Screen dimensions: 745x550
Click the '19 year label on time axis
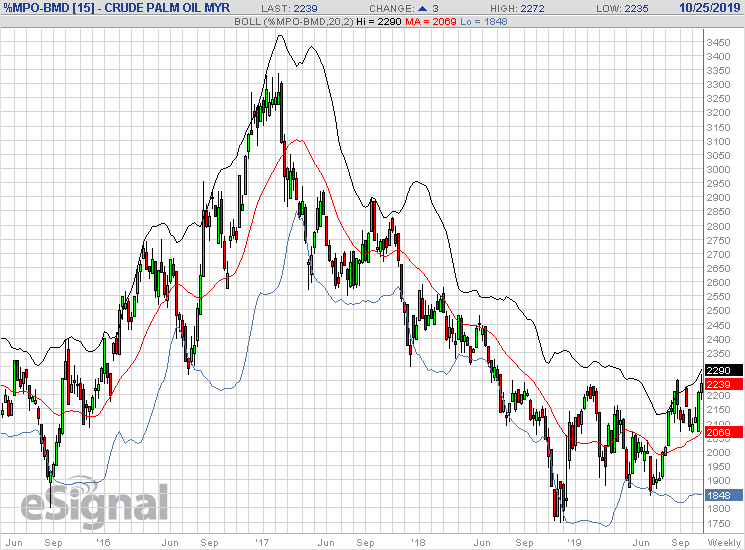click(x=574, y=542)
